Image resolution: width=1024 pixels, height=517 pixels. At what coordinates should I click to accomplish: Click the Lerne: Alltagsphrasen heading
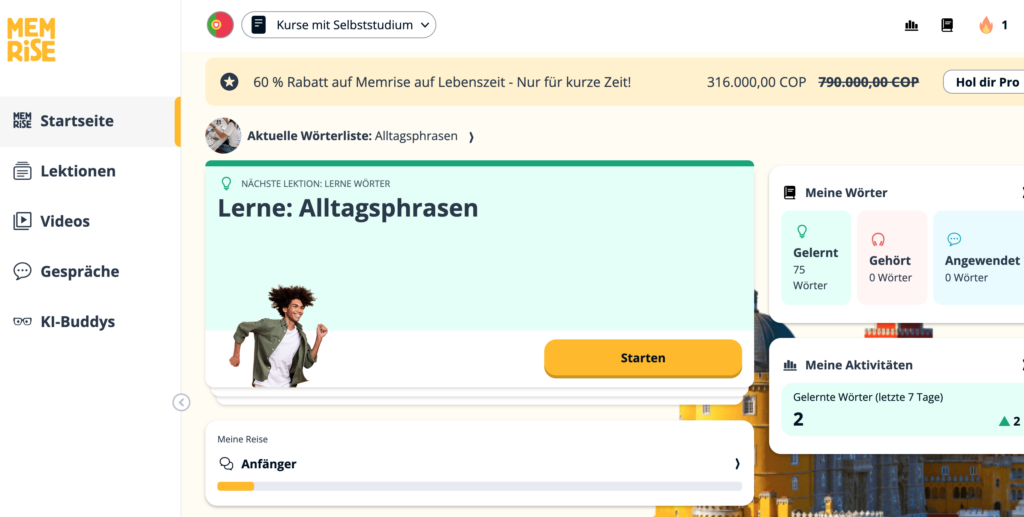click(x=347, y=208)
